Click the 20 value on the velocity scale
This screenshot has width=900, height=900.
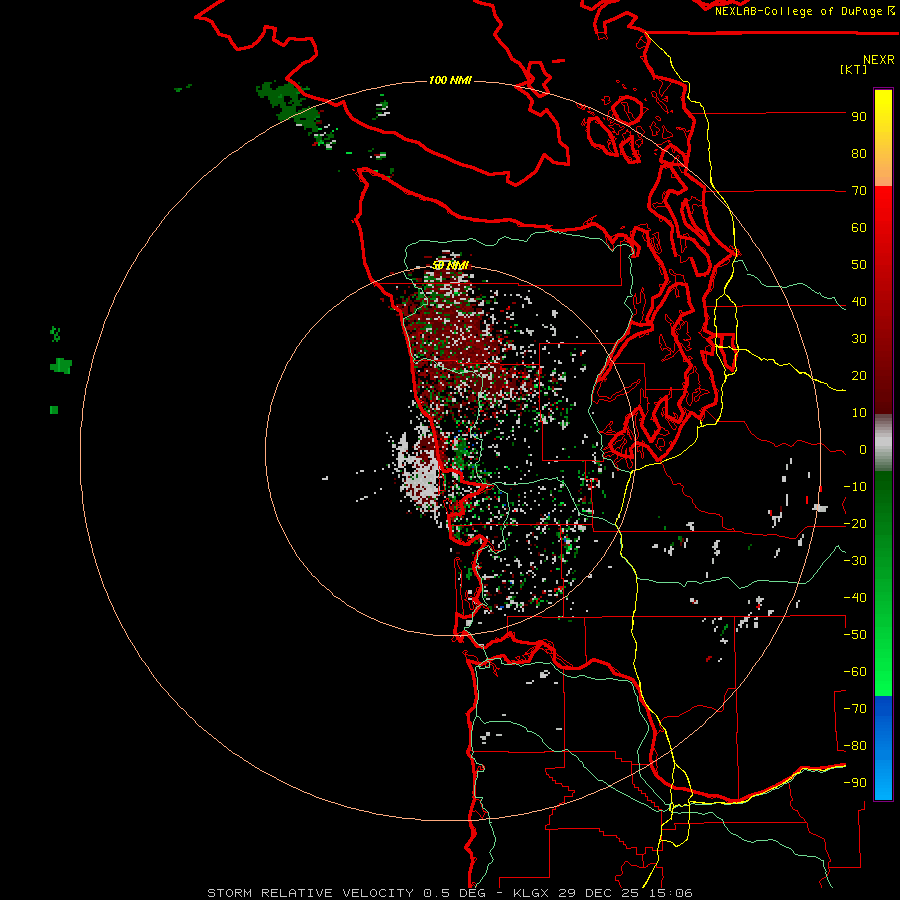pos(859,376)
